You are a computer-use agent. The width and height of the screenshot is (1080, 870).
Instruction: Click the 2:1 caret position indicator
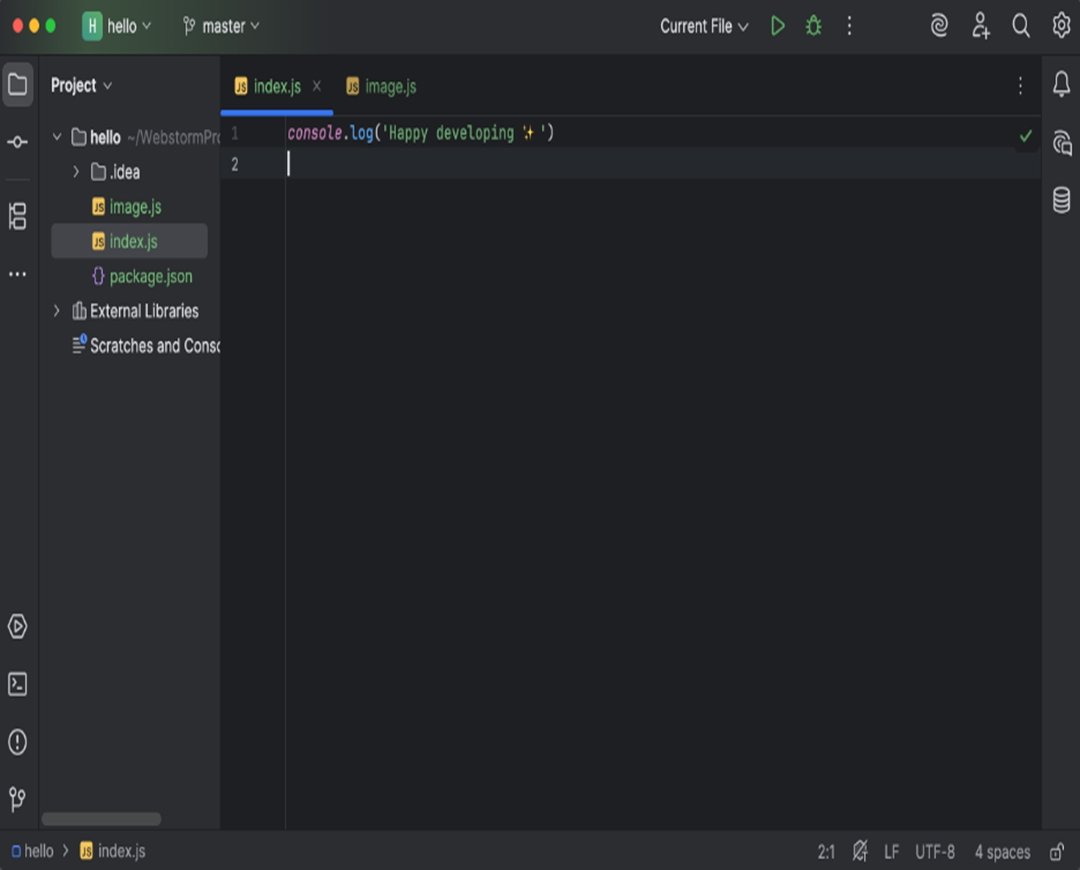pos(826,852)
